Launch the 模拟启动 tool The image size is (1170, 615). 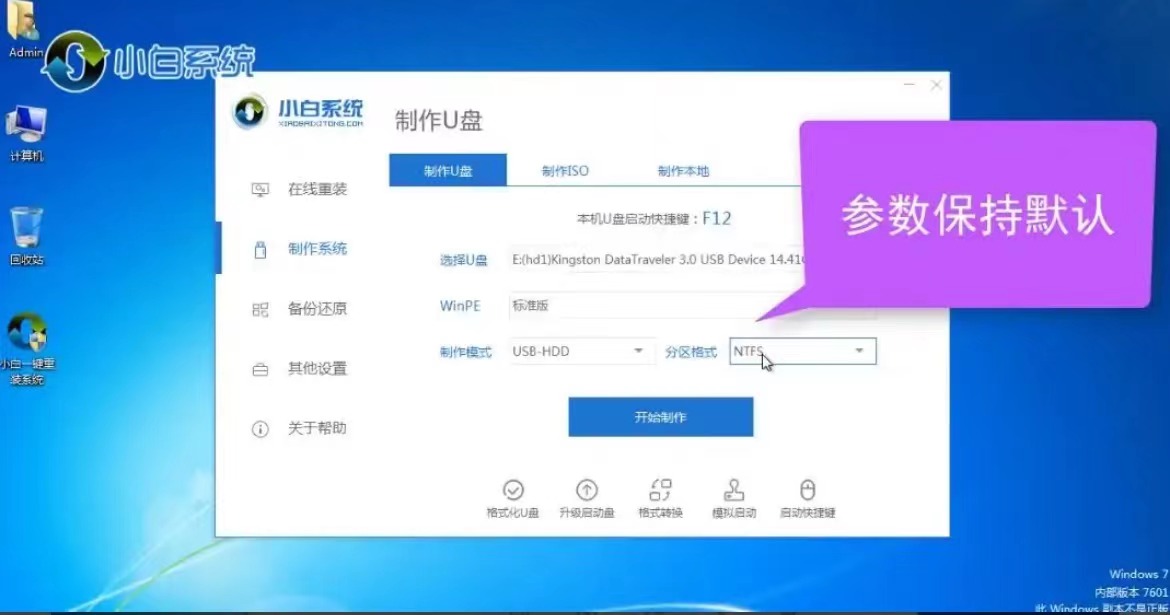734,499
